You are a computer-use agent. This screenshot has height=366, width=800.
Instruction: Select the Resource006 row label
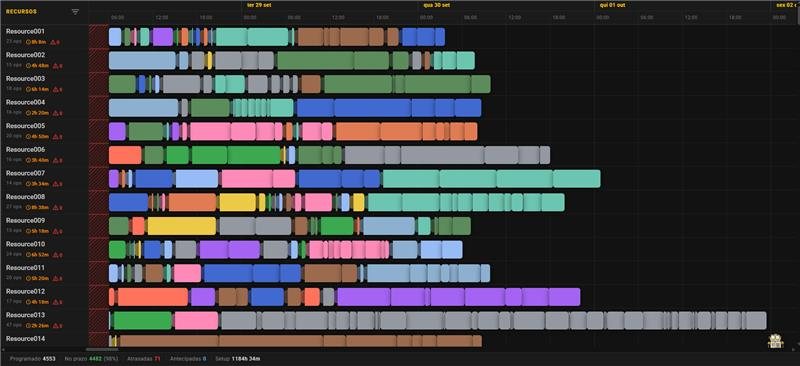point(26,150)
